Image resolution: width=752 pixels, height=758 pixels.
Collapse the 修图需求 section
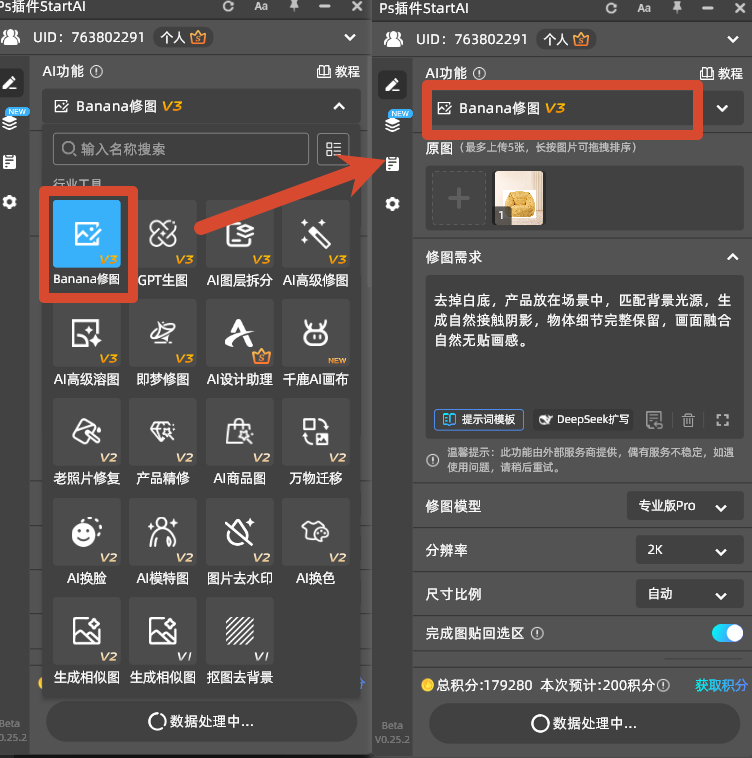click(x=732, y=257)
